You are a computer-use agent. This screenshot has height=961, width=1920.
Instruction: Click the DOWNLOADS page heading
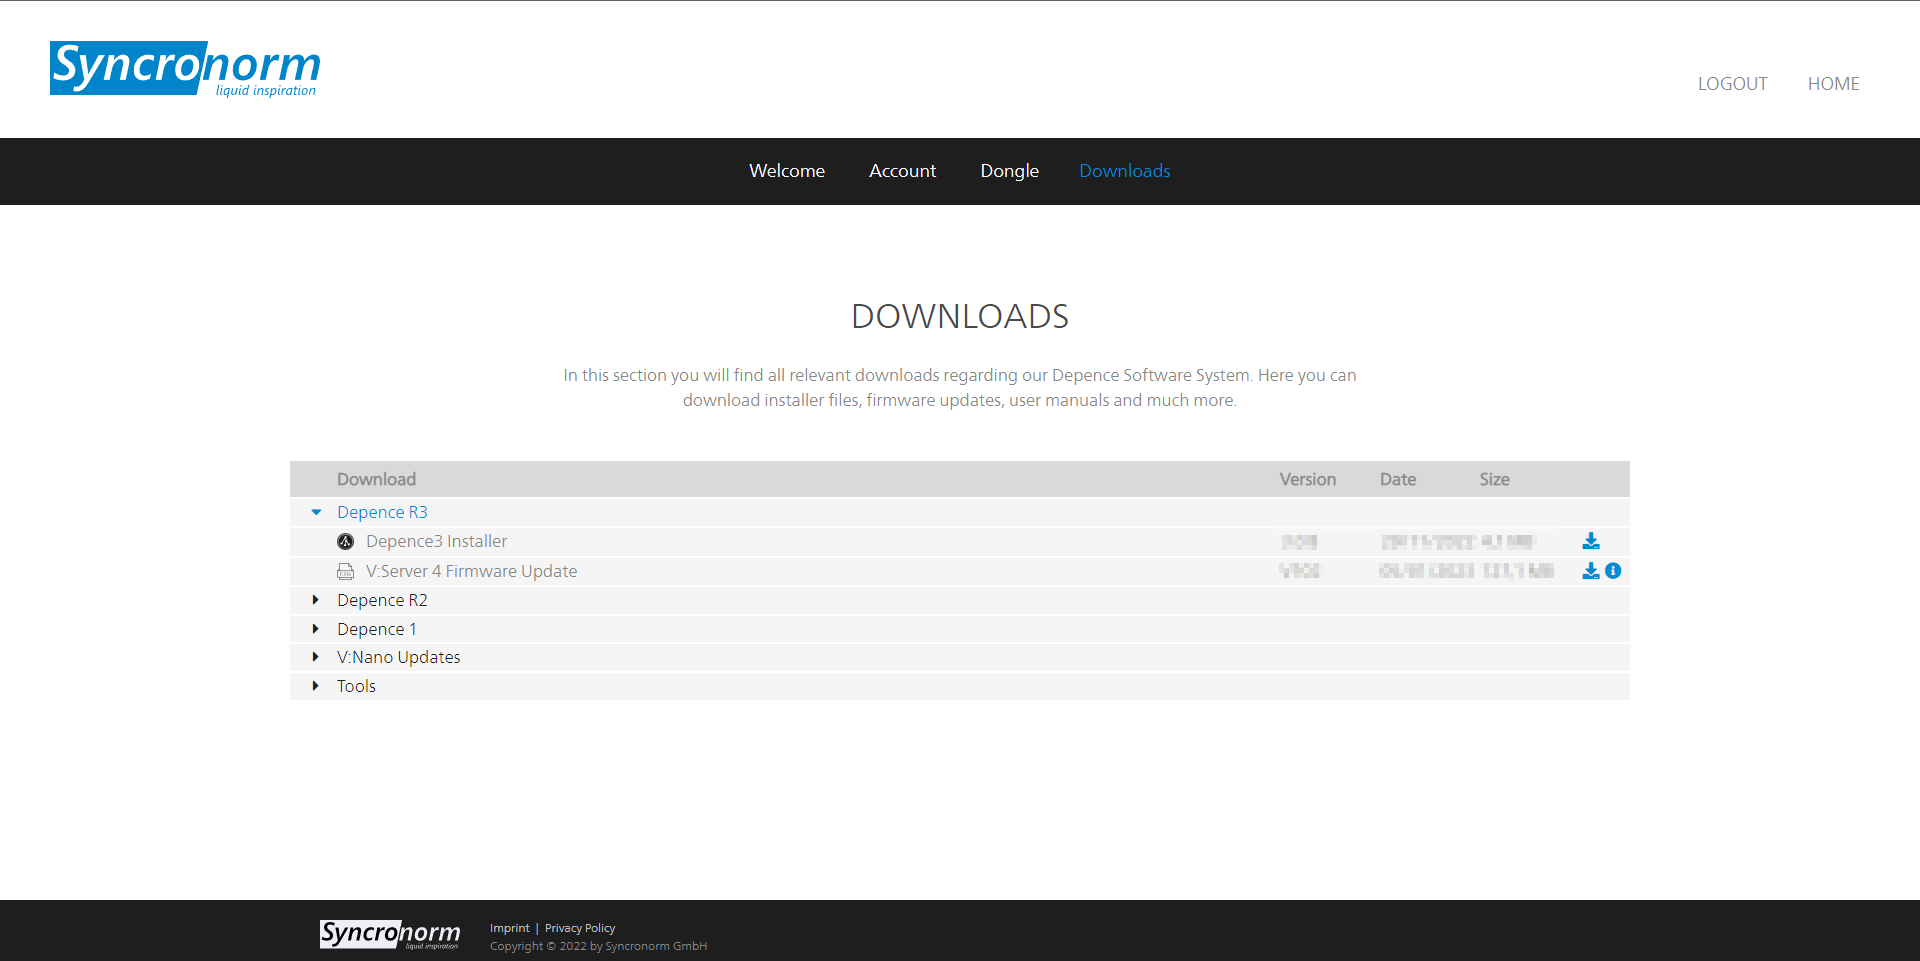960,316
